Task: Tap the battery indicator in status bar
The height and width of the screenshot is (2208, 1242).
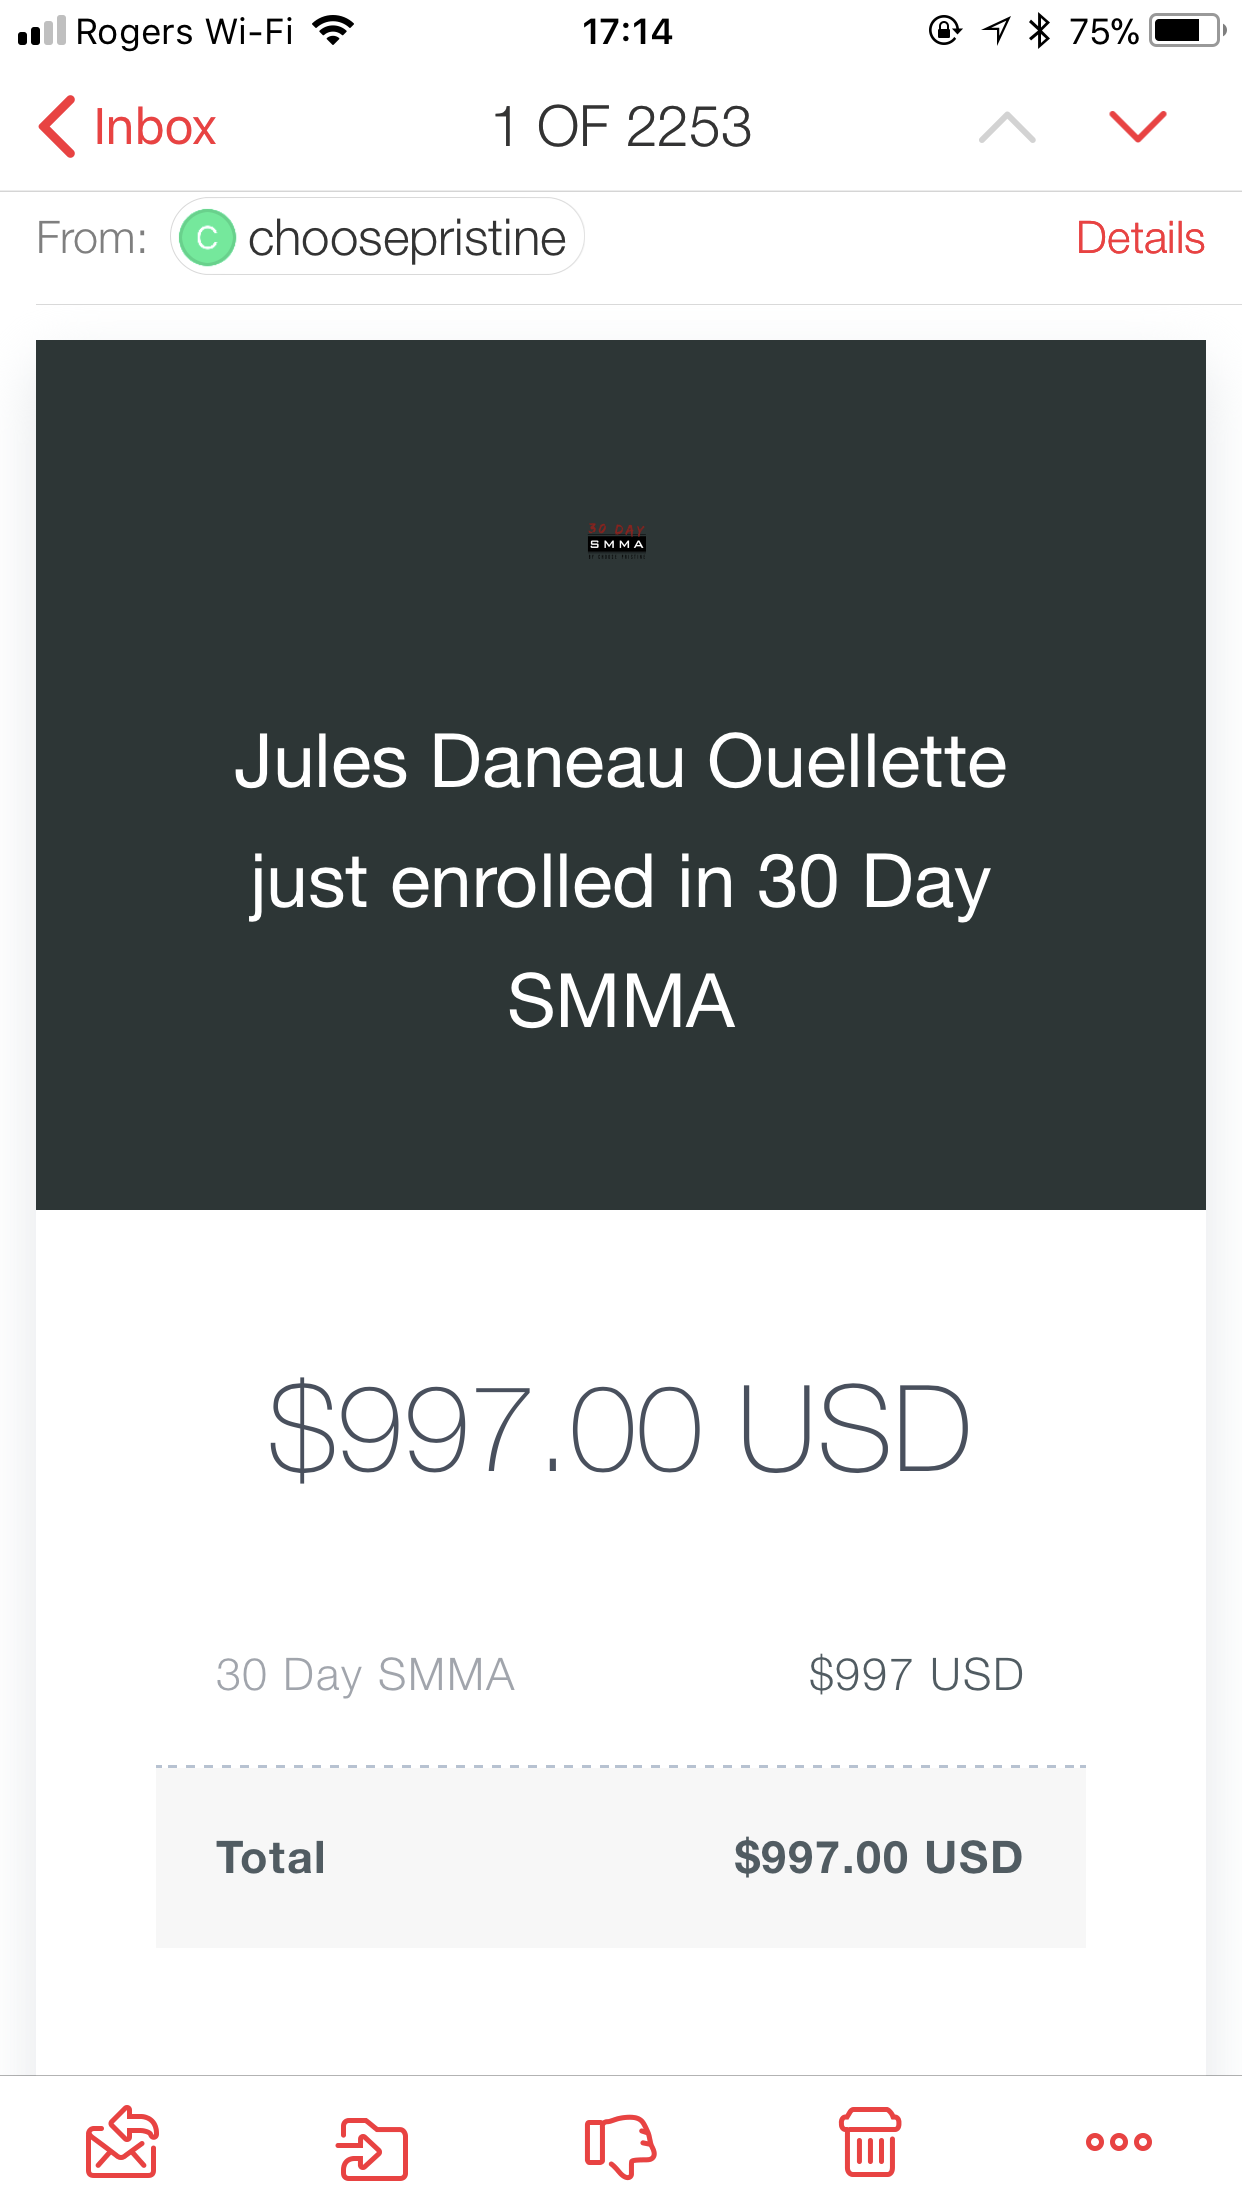Action: point(1187,31)
